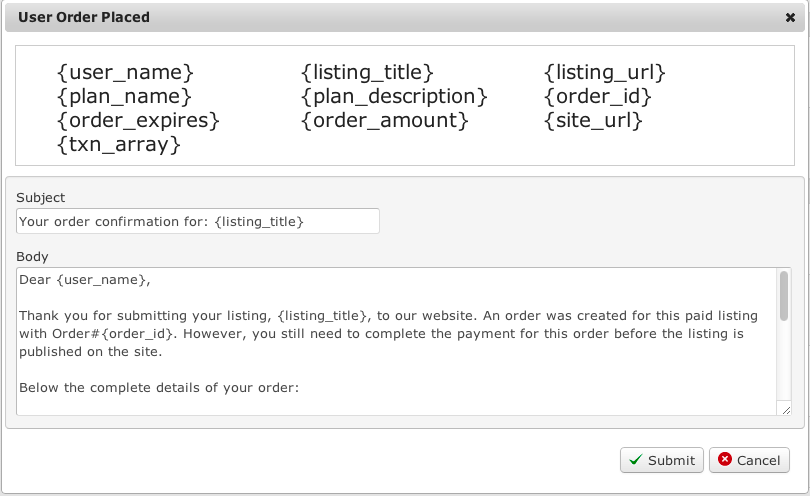810x496 pixels.
Task: Select the {plan_name} placeholder tag
Action: (x=124, y=97)
